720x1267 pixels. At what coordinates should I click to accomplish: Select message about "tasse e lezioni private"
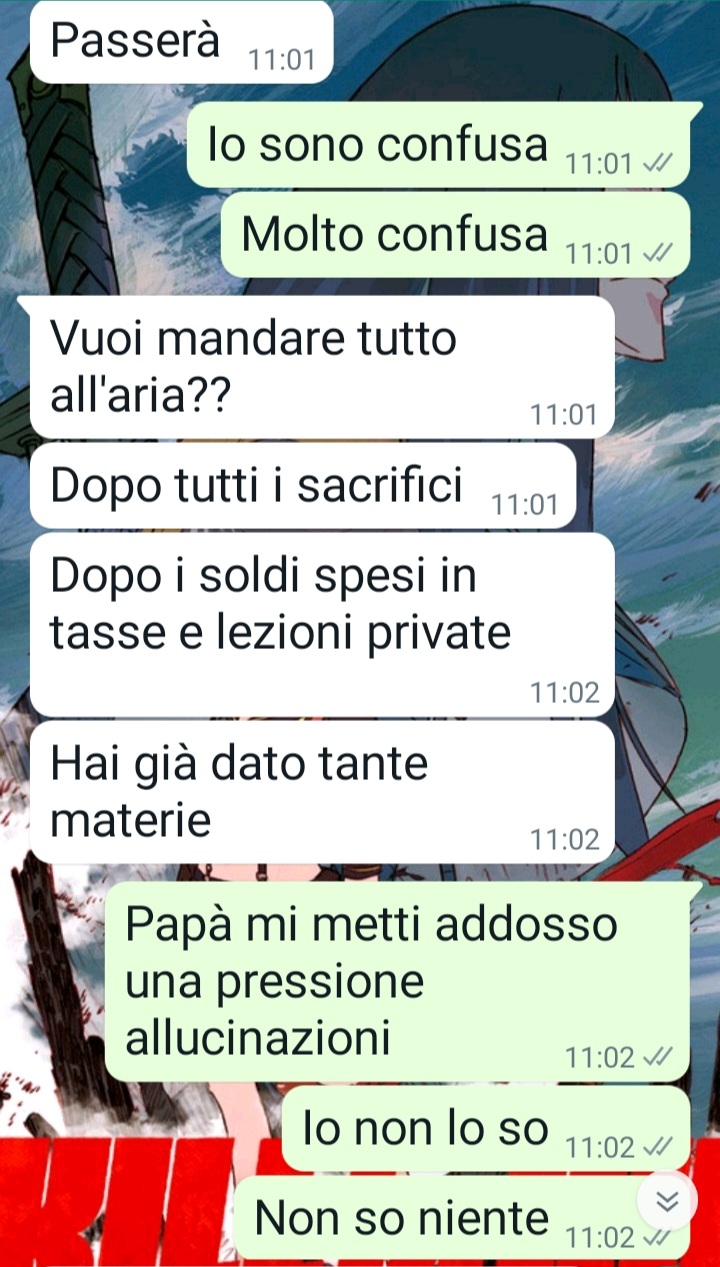pyautogui.click(x=322, y=624)
